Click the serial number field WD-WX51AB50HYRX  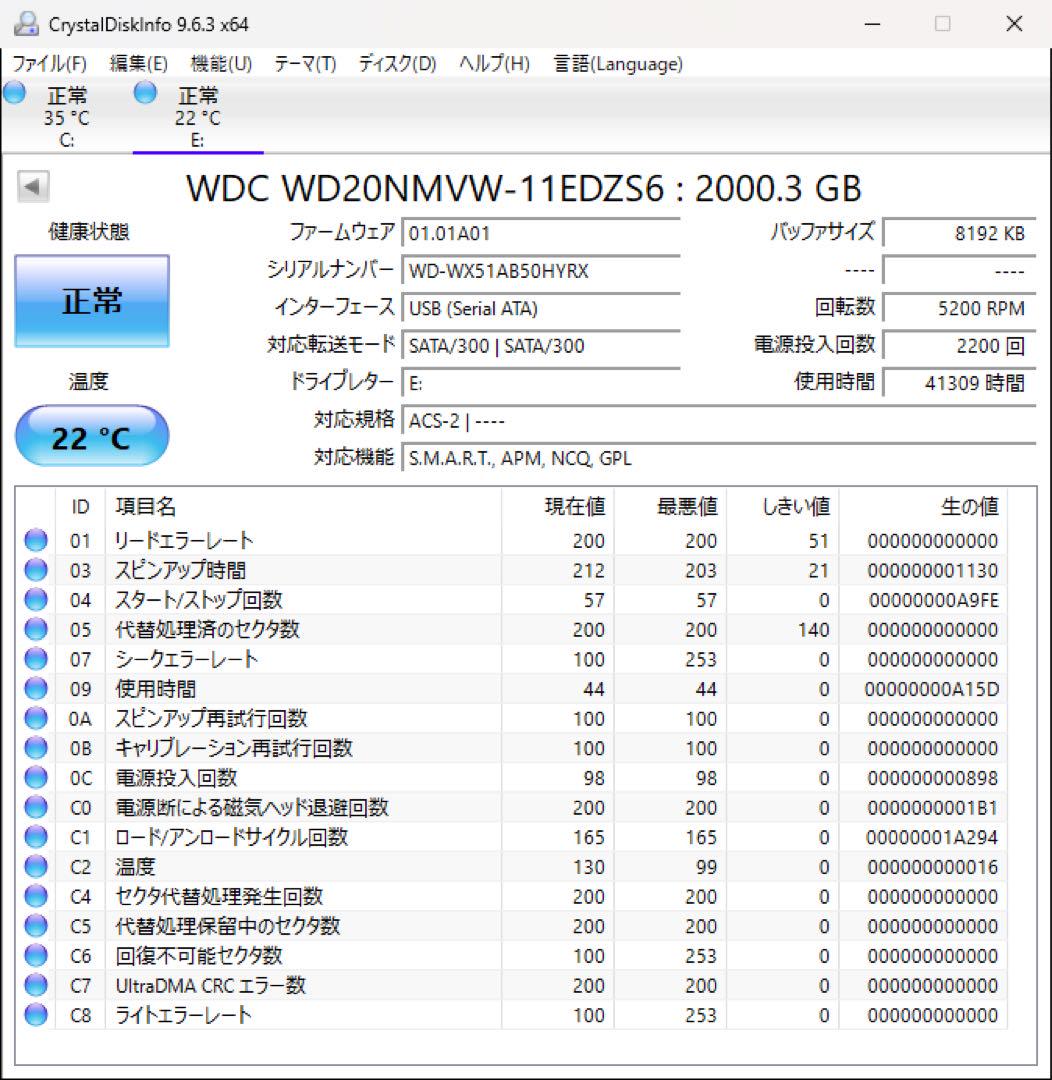tap(541, 271)
